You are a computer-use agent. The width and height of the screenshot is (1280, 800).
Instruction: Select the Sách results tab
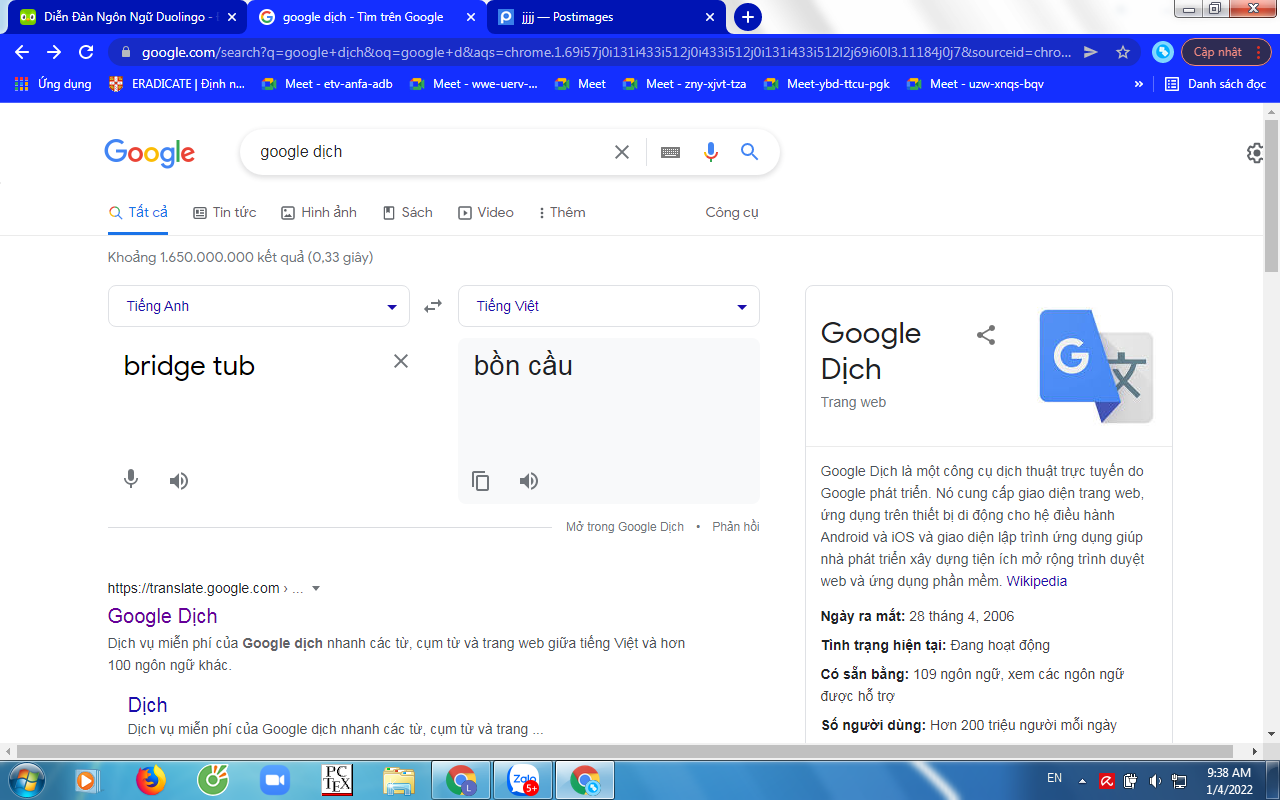pyautogui.click(x=408, y=212)
